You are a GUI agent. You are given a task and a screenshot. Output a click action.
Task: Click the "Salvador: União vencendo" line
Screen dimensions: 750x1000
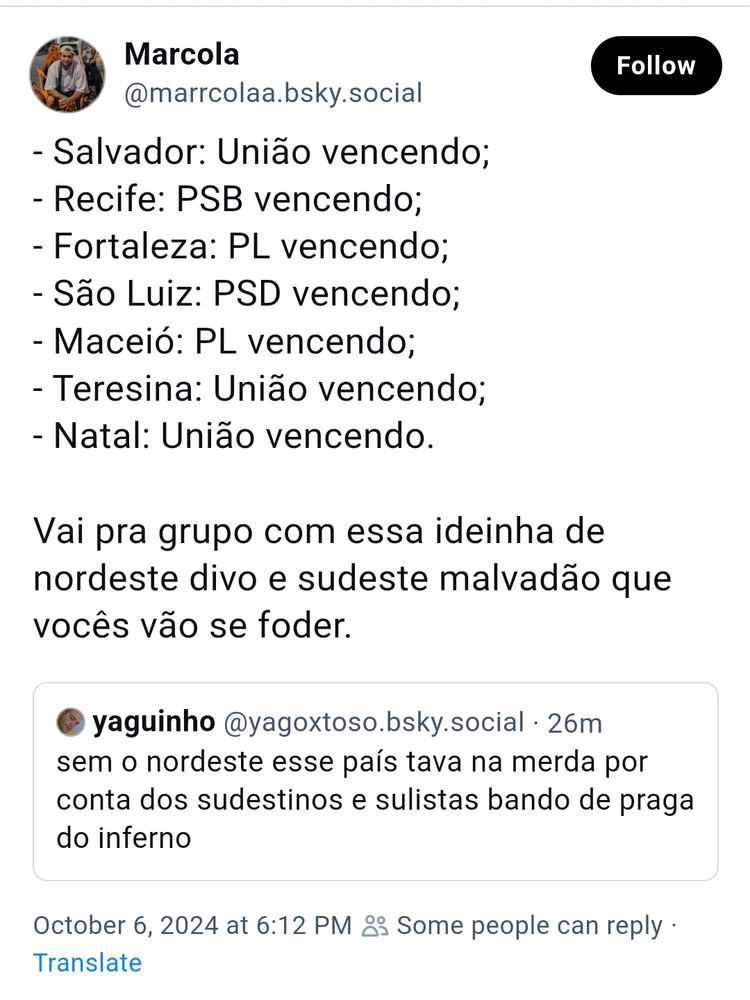(261, 152)
